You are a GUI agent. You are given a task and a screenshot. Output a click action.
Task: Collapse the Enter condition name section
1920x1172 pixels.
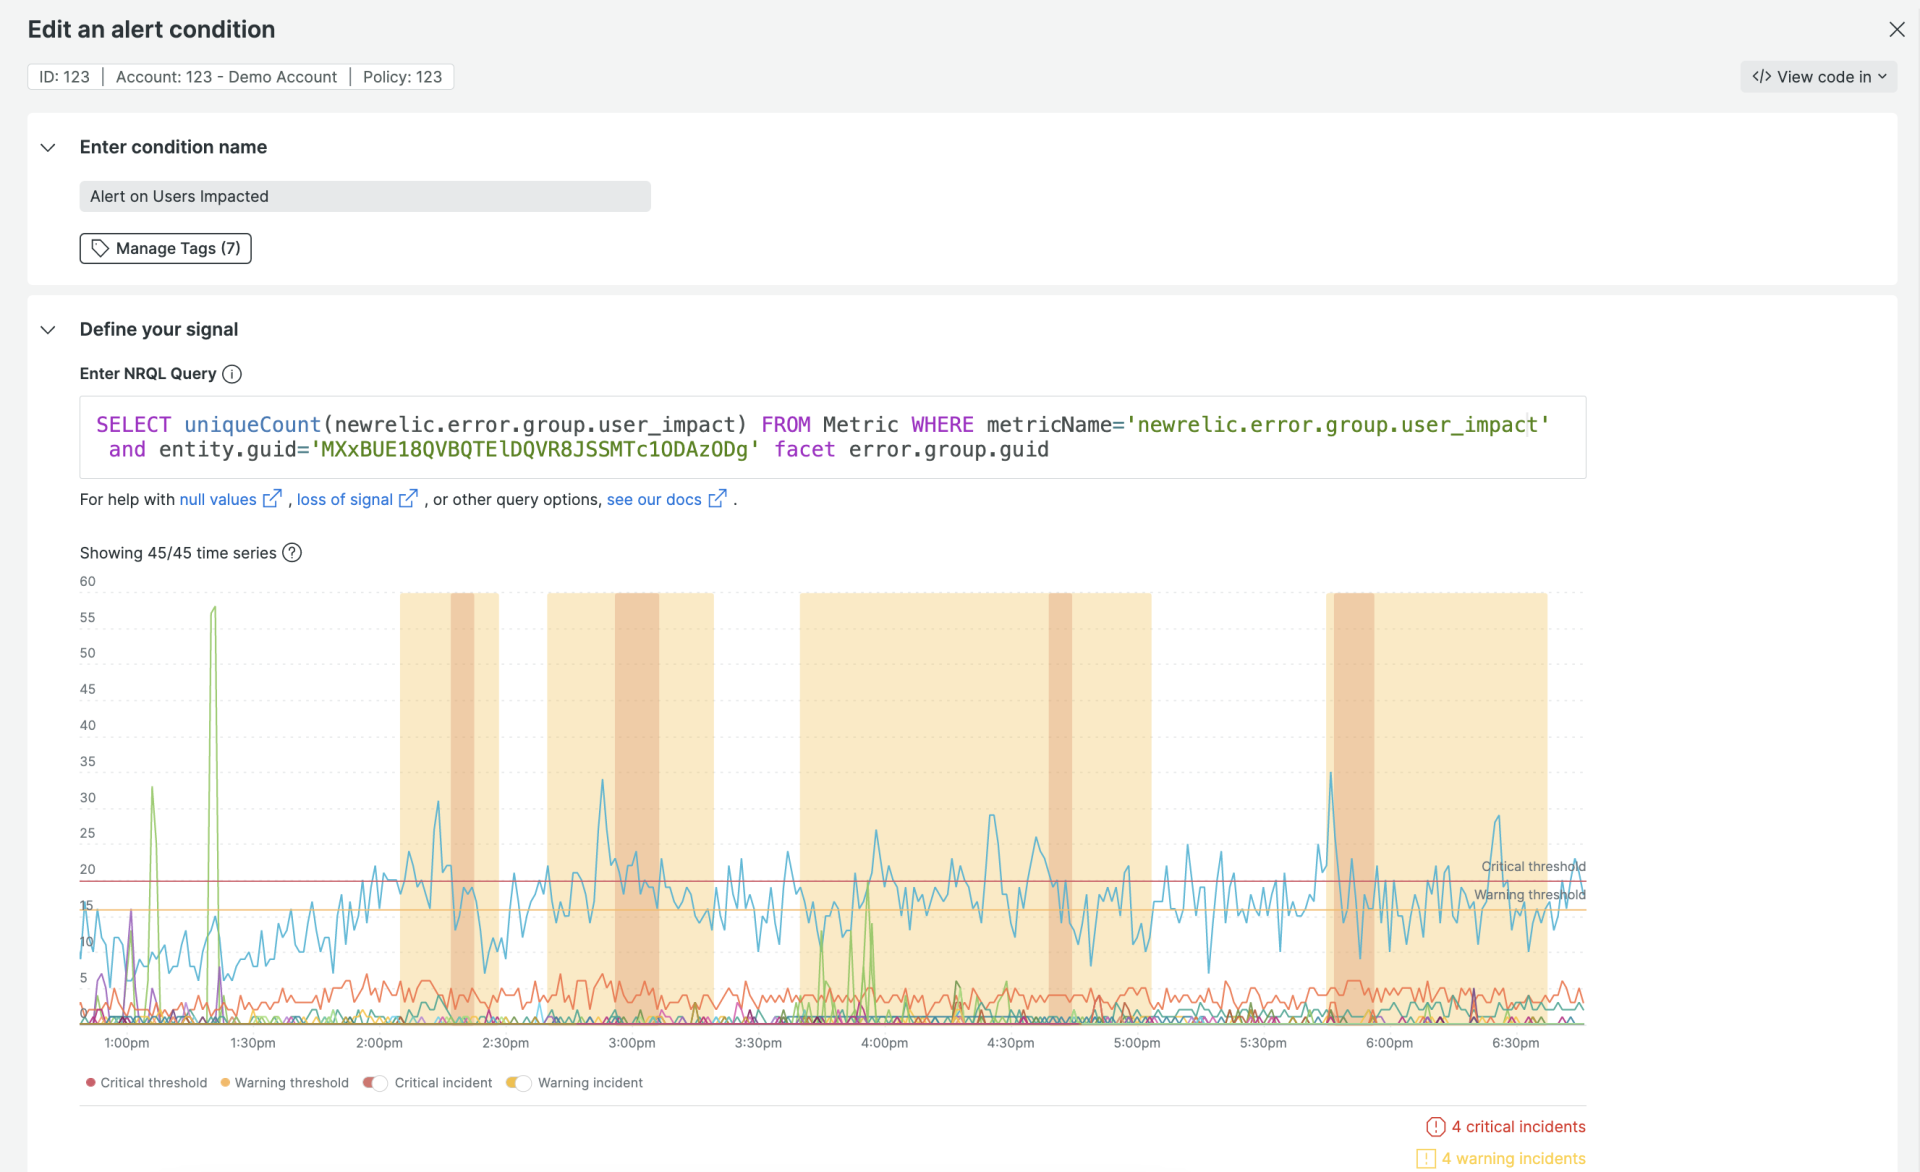pyautogui.click(x=47, y=147)
